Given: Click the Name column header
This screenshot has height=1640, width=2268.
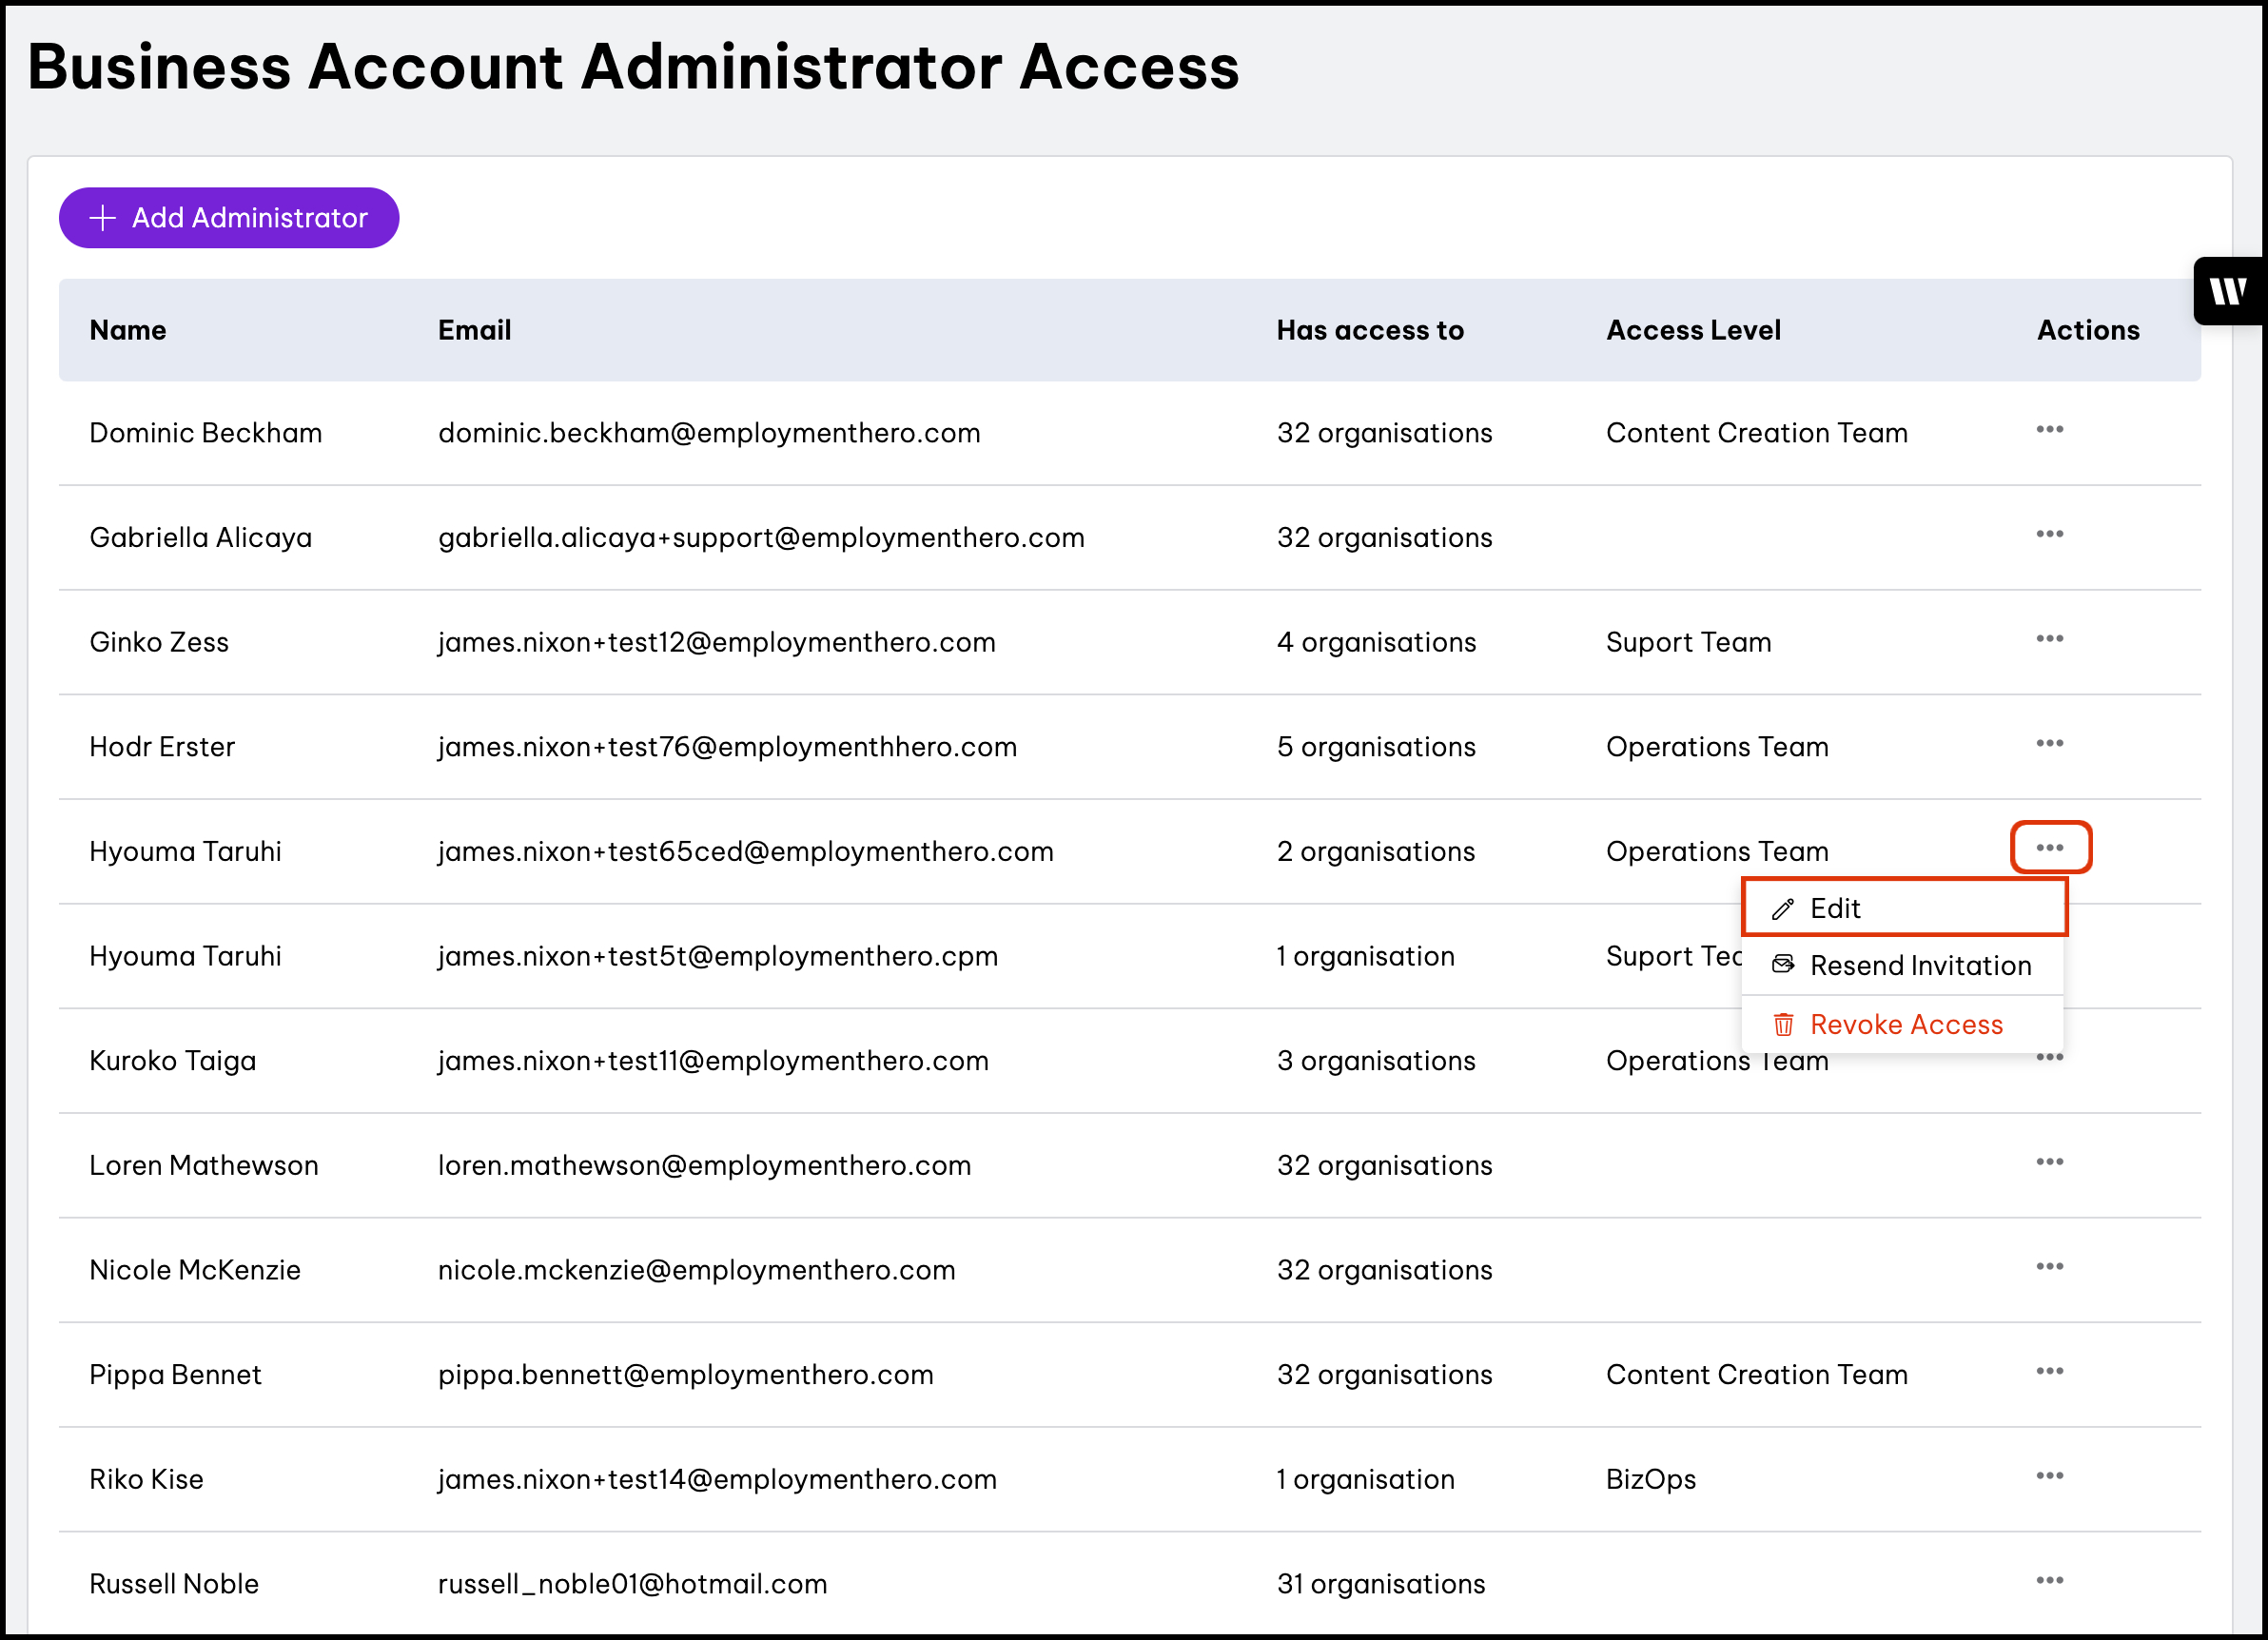Looking at the screenshot, I should (128, 331).
